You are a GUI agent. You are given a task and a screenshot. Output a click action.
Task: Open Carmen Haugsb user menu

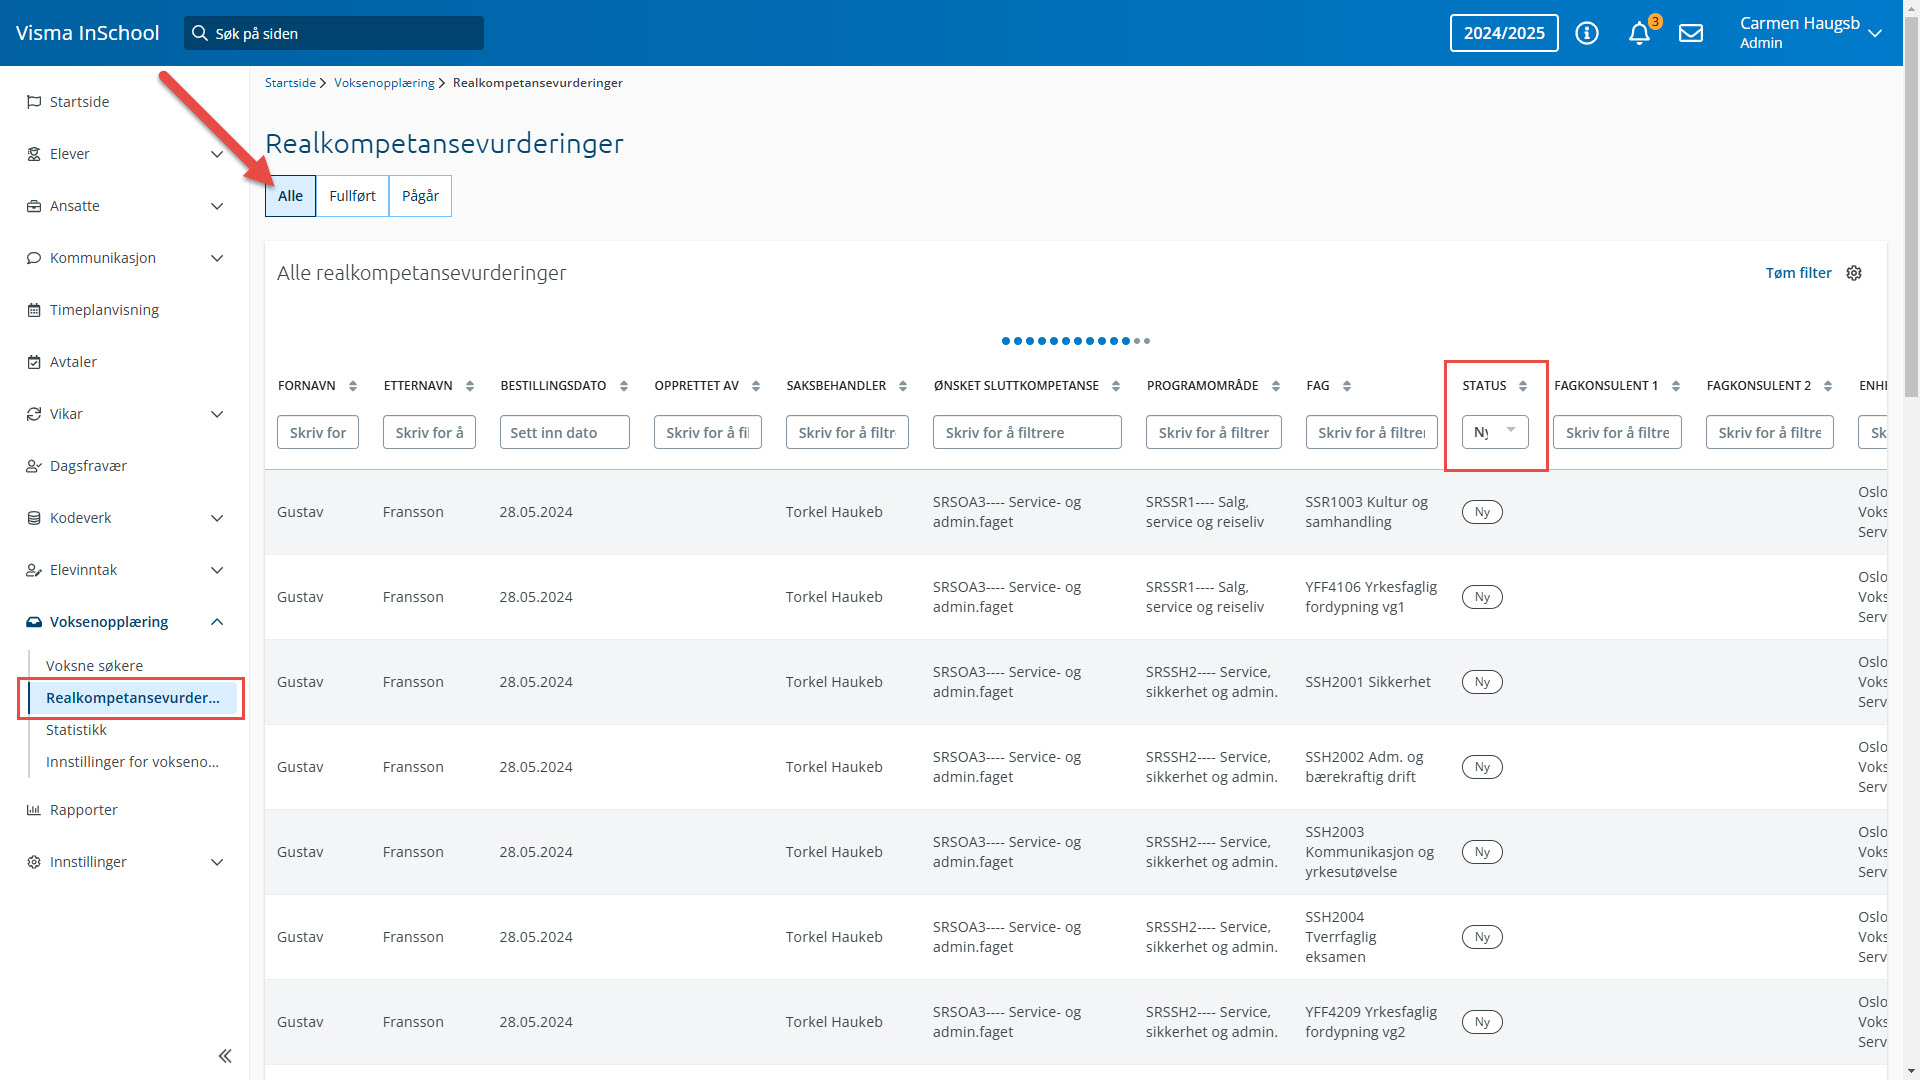(x=1811, y=33)
